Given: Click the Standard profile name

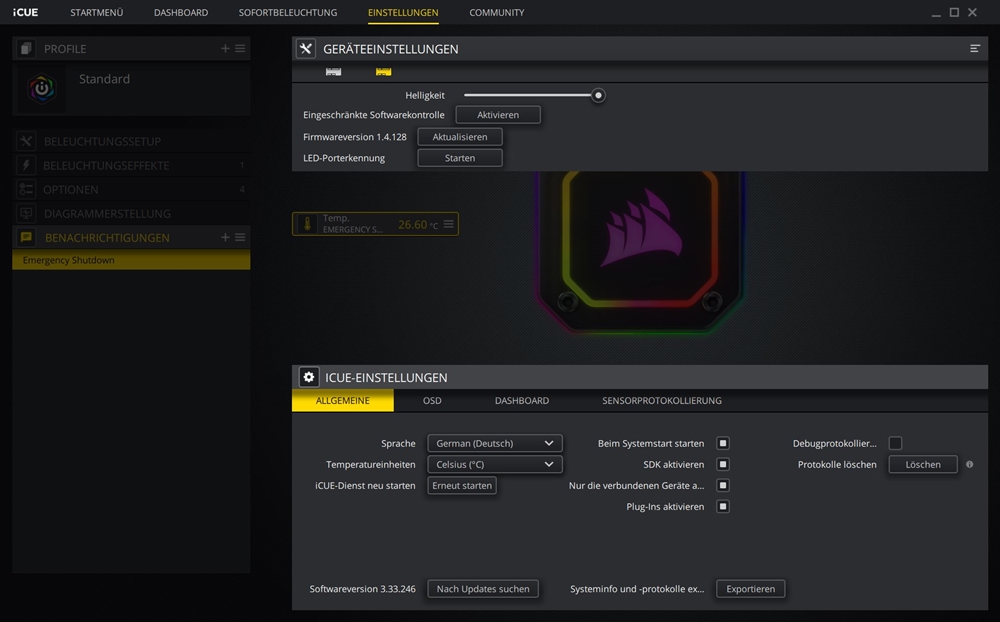Looking at the screenshot, I should [x=104, y=79].
